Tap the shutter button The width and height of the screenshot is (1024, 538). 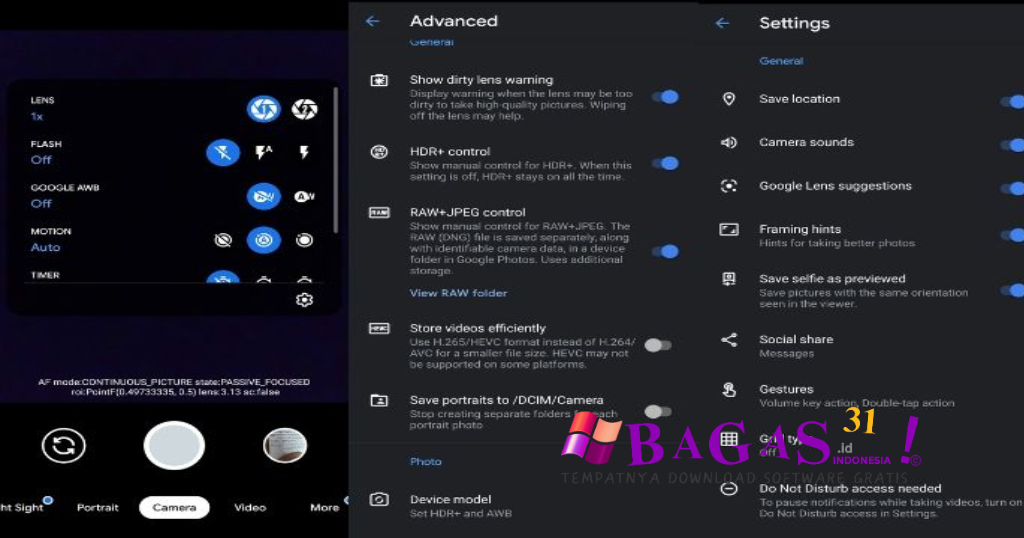[174, 445]
